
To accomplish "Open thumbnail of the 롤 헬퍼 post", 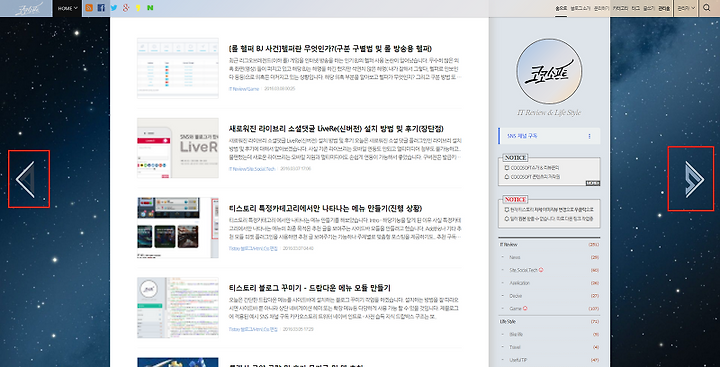I will point(178,68).
